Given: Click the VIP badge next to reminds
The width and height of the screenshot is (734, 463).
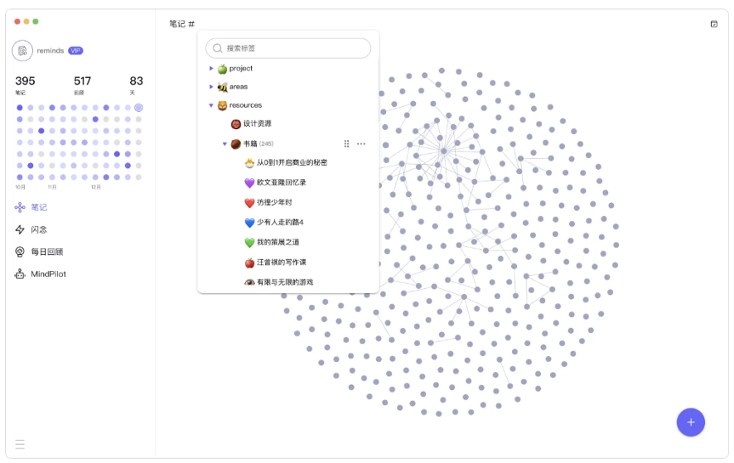Looking at the screenshot, I should pos(75,51).
